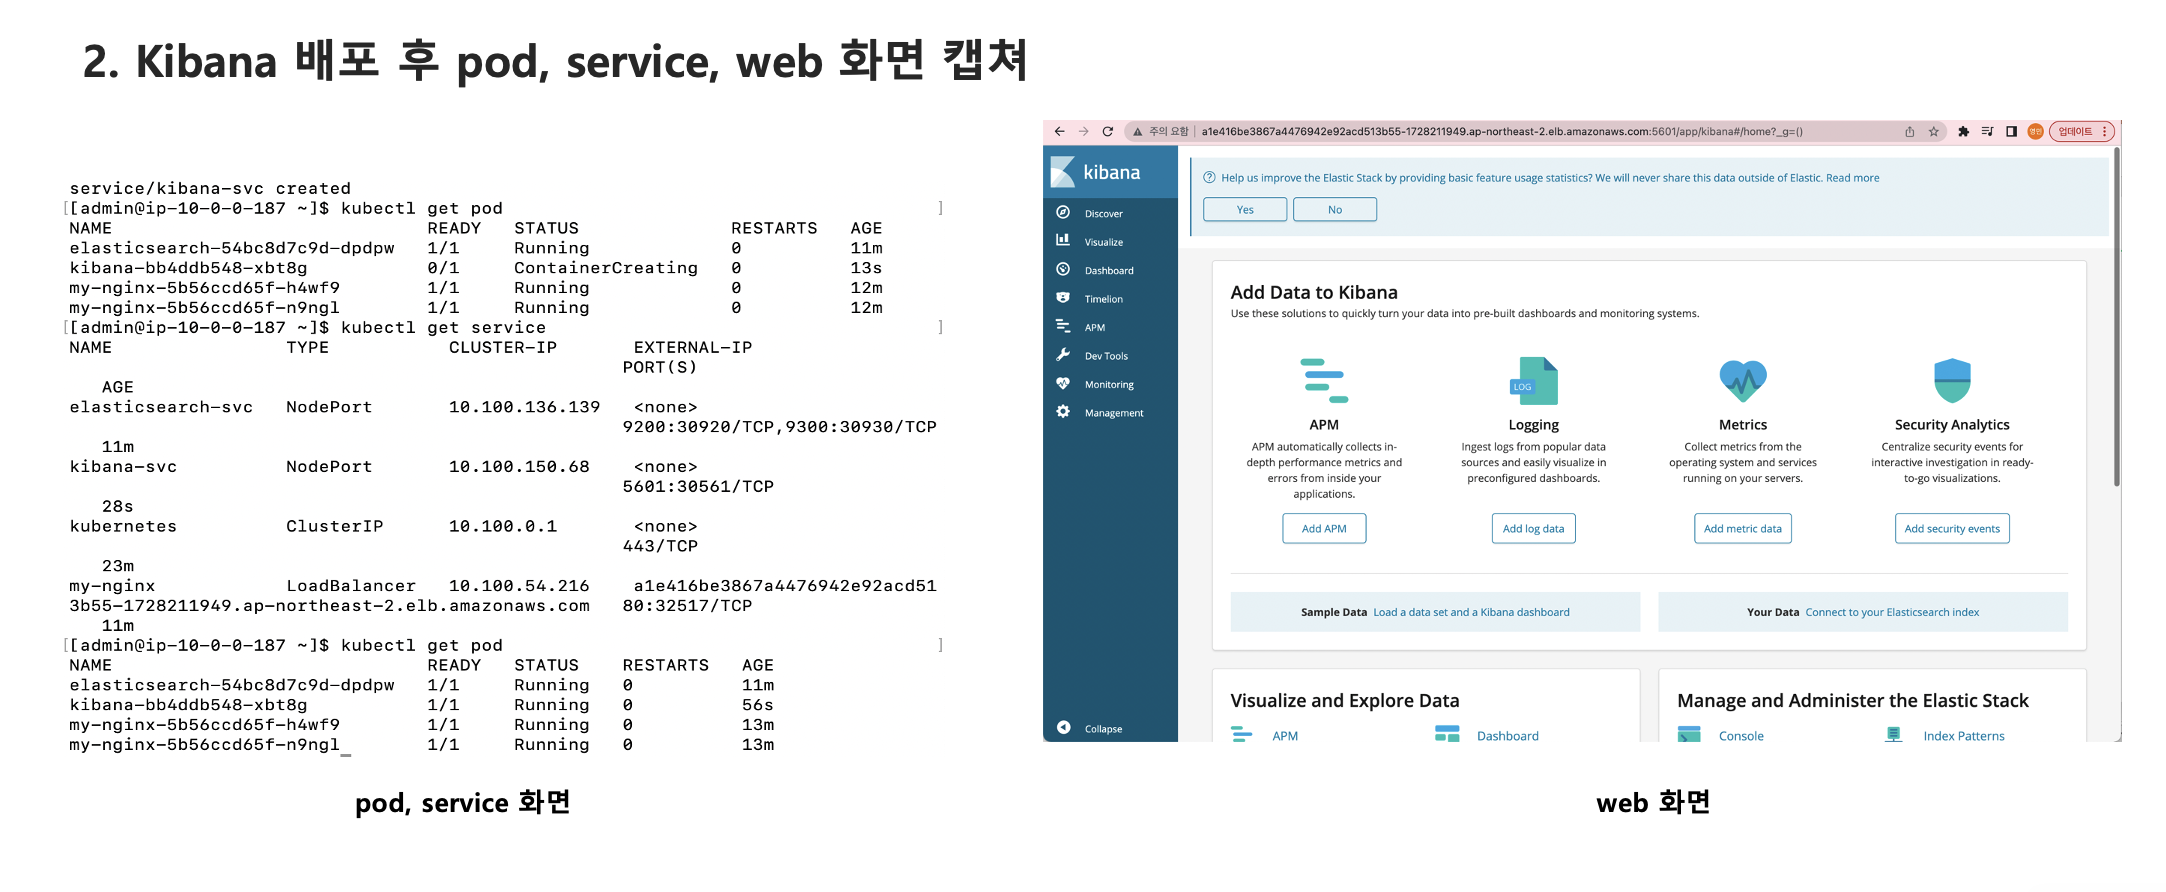2166x892 pixels.
Task: Click ContainerCreating status in terminal
Action: (606, 268)
